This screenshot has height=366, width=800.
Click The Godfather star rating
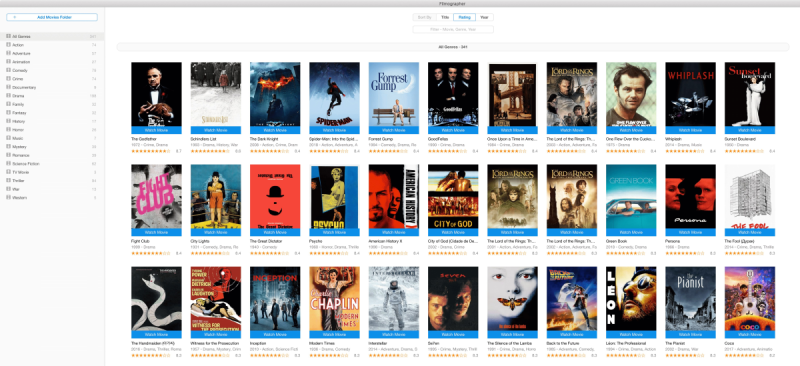(x=151, y=151)
